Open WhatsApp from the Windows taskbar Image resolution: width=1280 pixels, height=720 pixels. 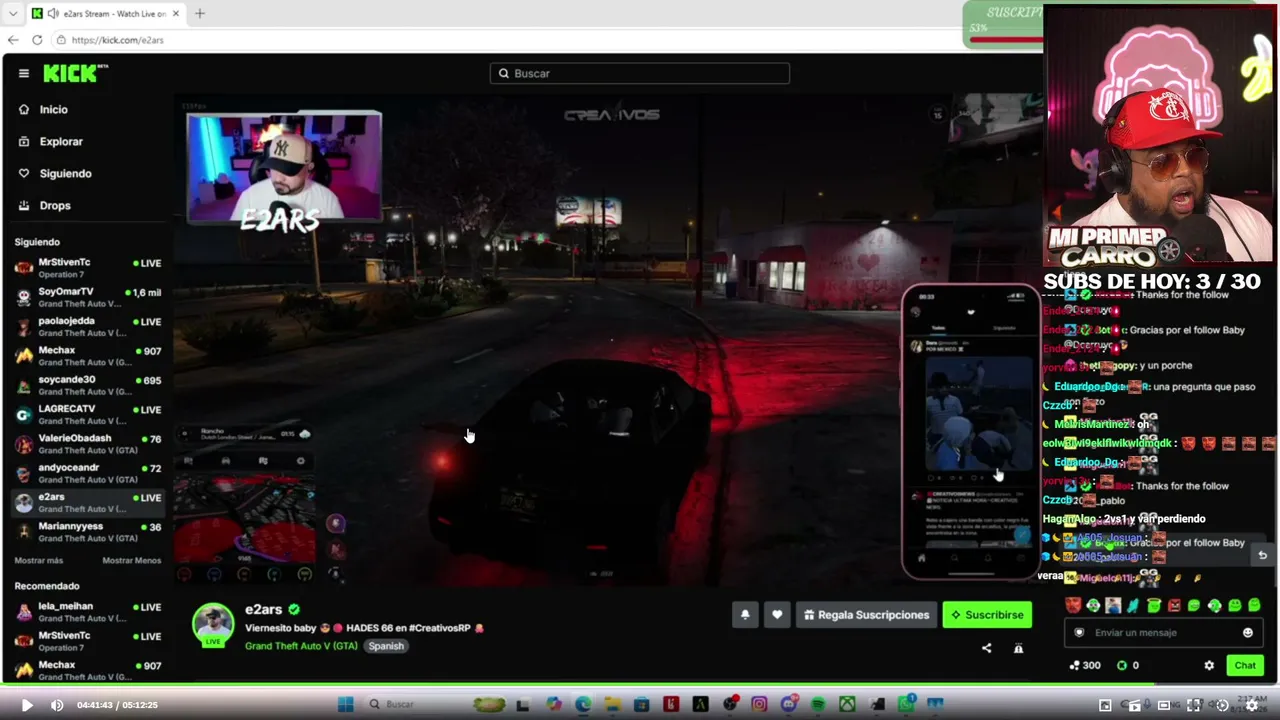(x=906, y=705)
